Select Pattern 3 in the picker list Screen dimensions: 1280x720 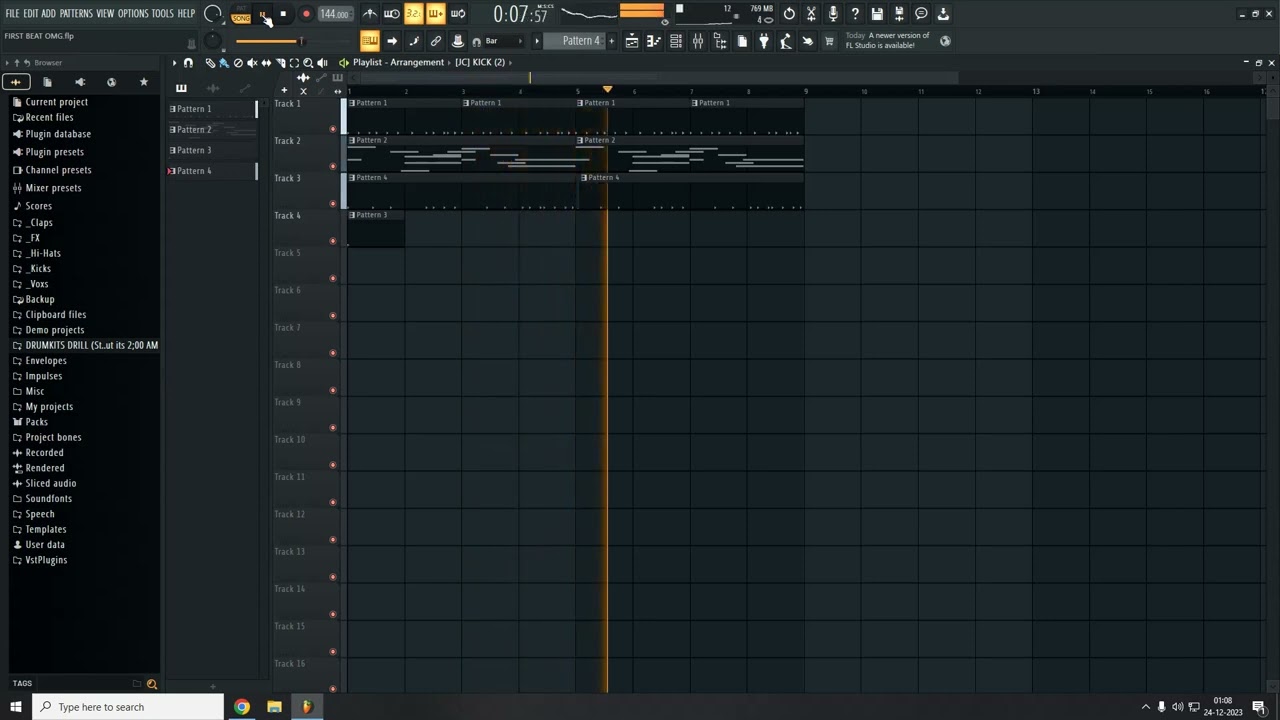[212, 150]
